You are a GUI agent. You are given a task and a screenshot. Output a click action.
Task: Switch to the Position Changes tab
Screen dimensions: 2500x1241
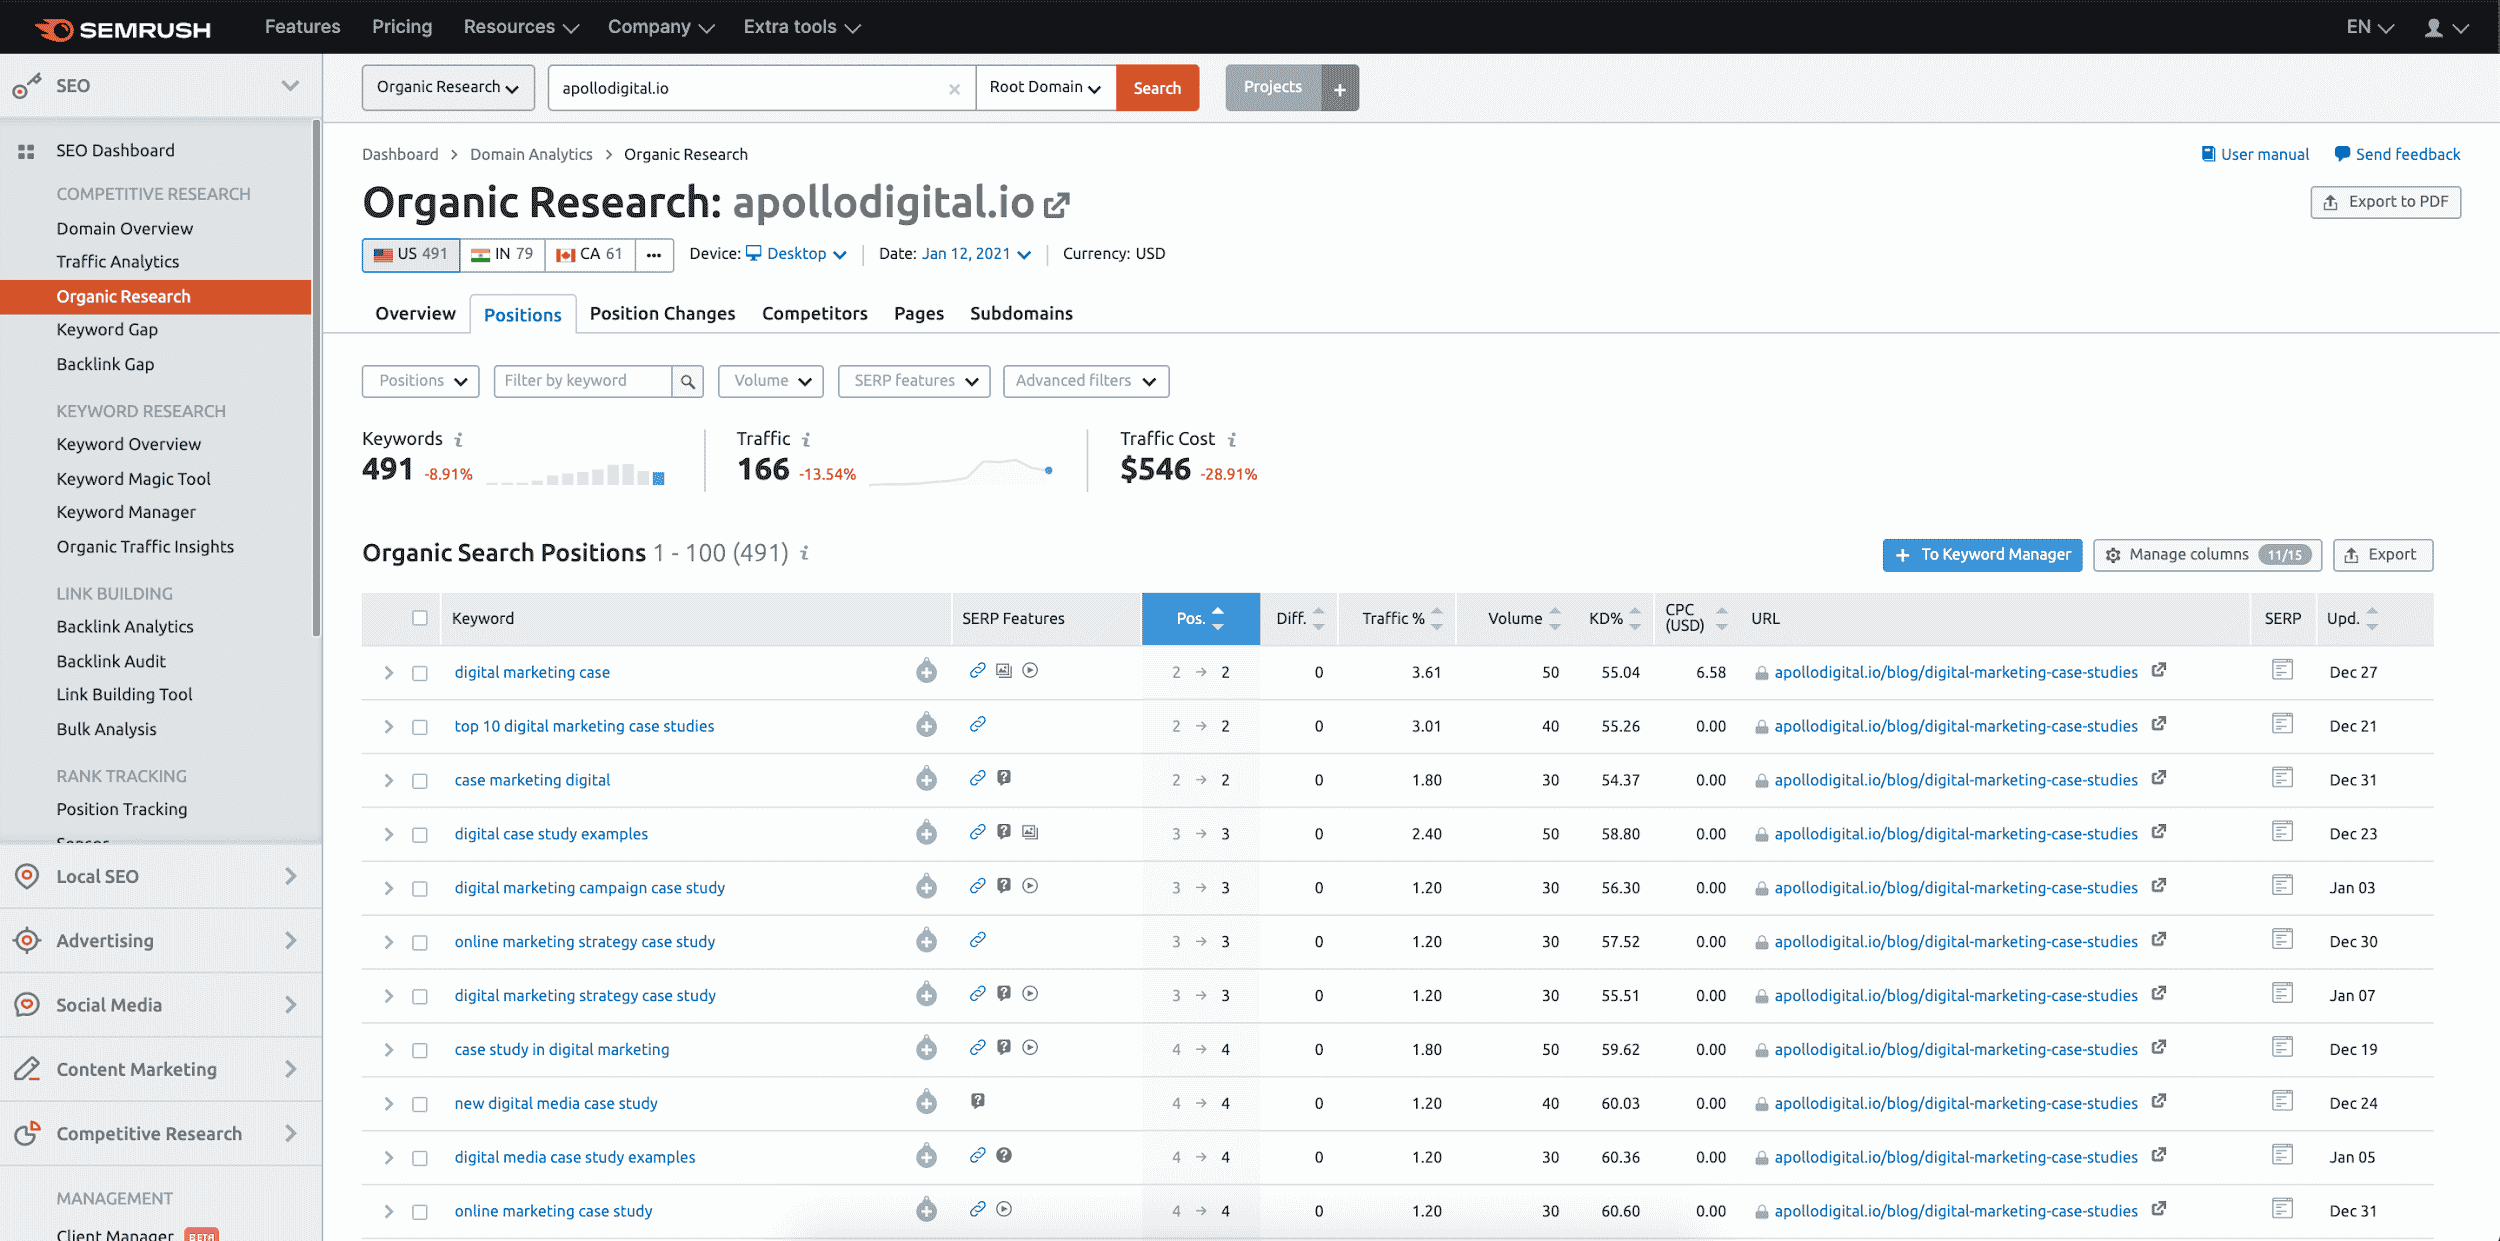click(662, 314)
